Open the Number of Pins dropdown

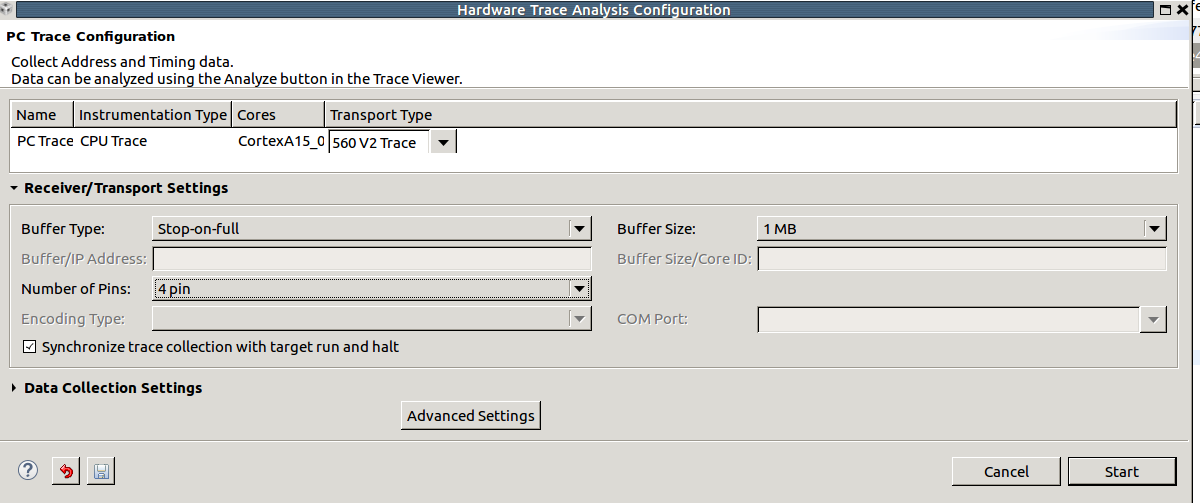click(578, 289)
